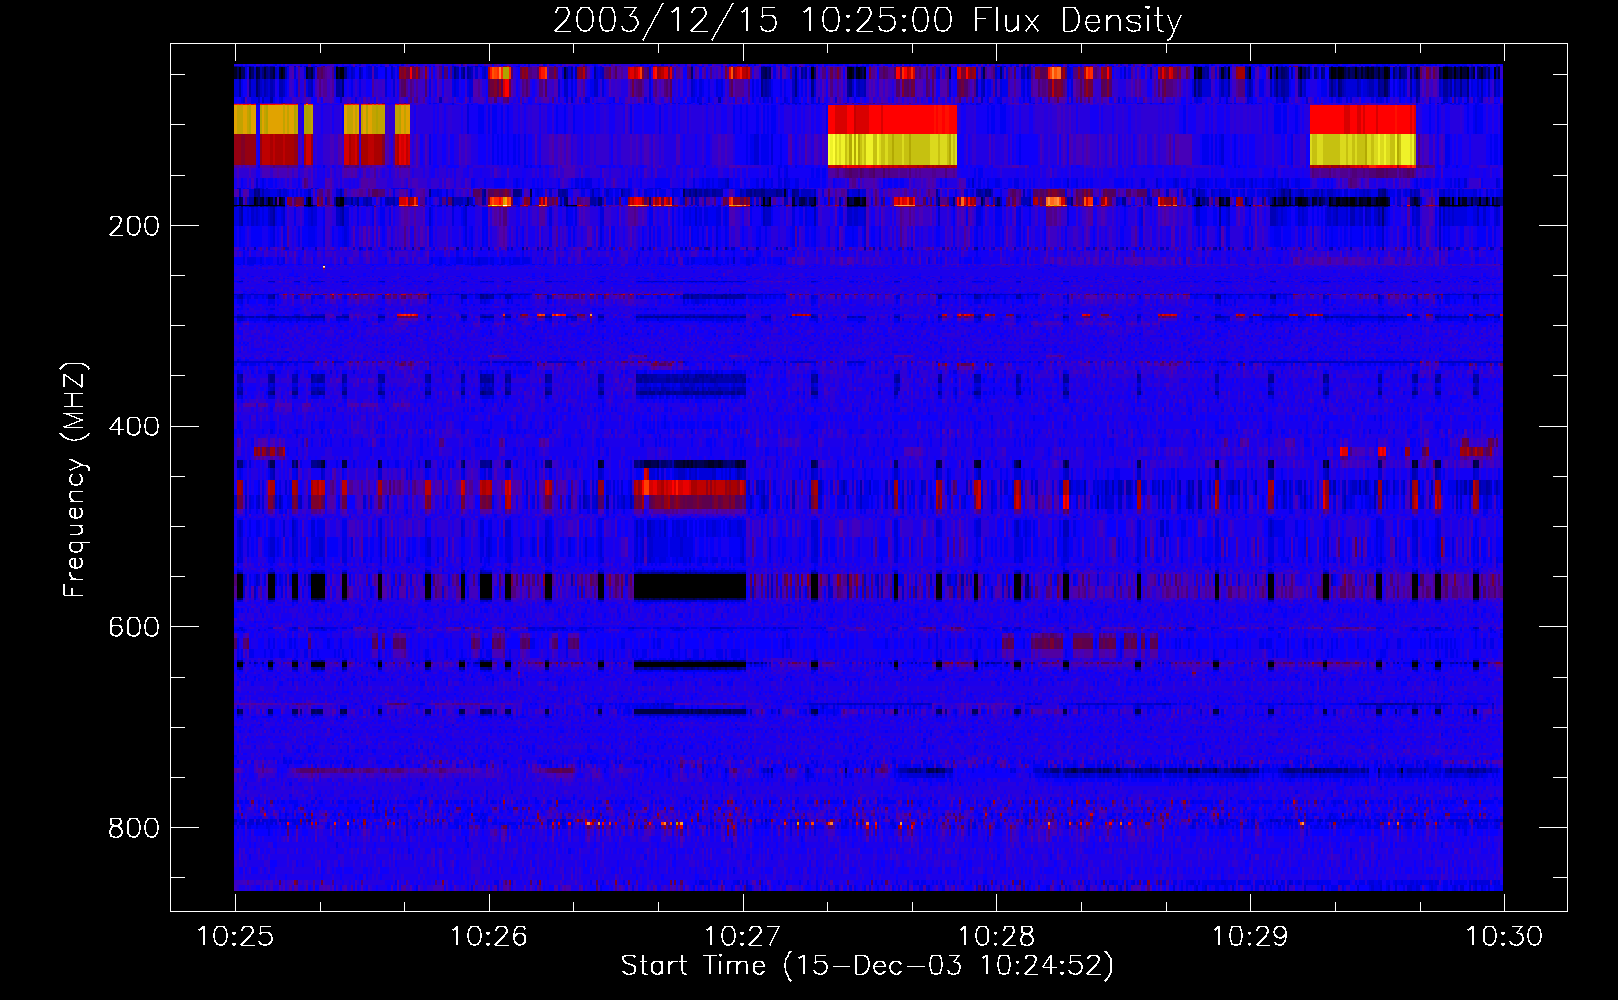Click the 200 frequency tick label
Image resolution: width=1618 pixels, height=1000 pixels.
pos(134,226)
